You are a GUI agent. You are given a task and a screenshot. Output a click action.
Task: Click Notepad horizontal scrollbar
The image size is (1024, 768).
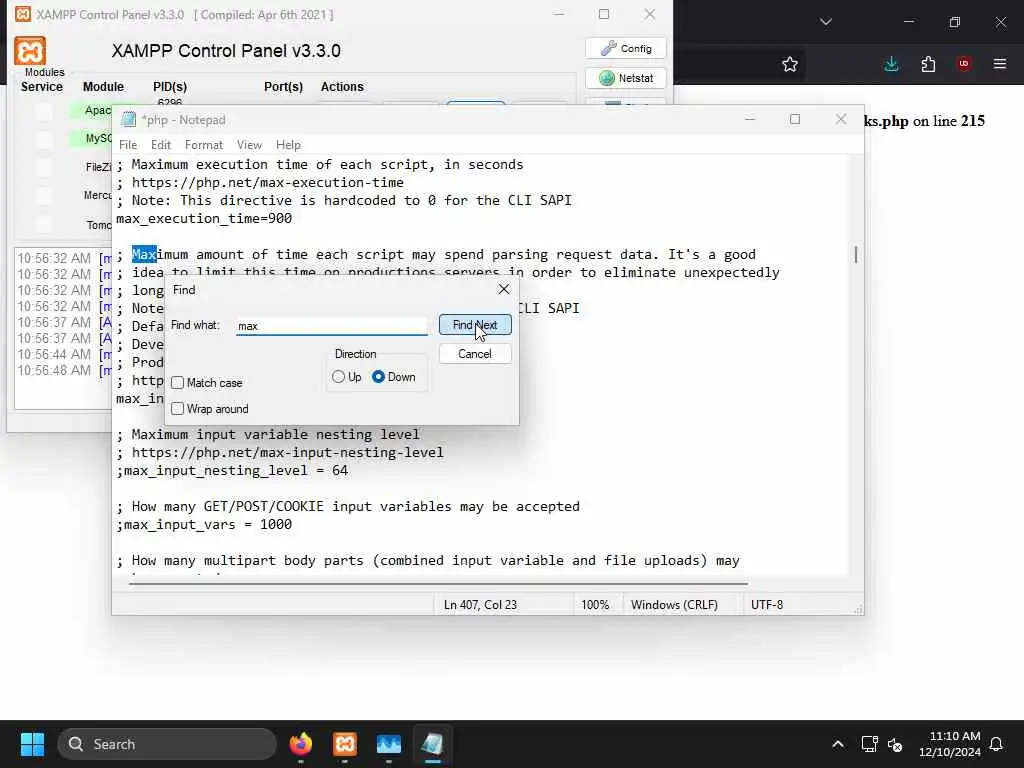tap(438, 583)
